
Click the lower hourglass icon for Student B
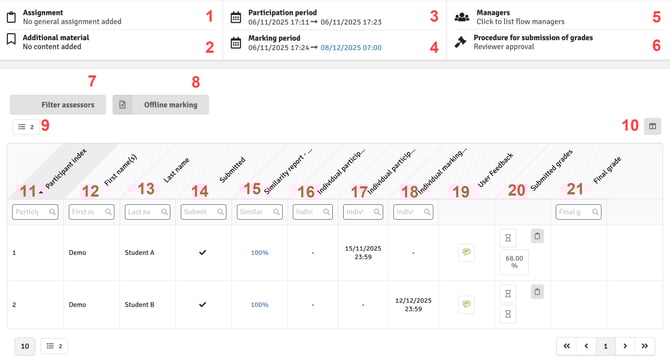(508, 314)
